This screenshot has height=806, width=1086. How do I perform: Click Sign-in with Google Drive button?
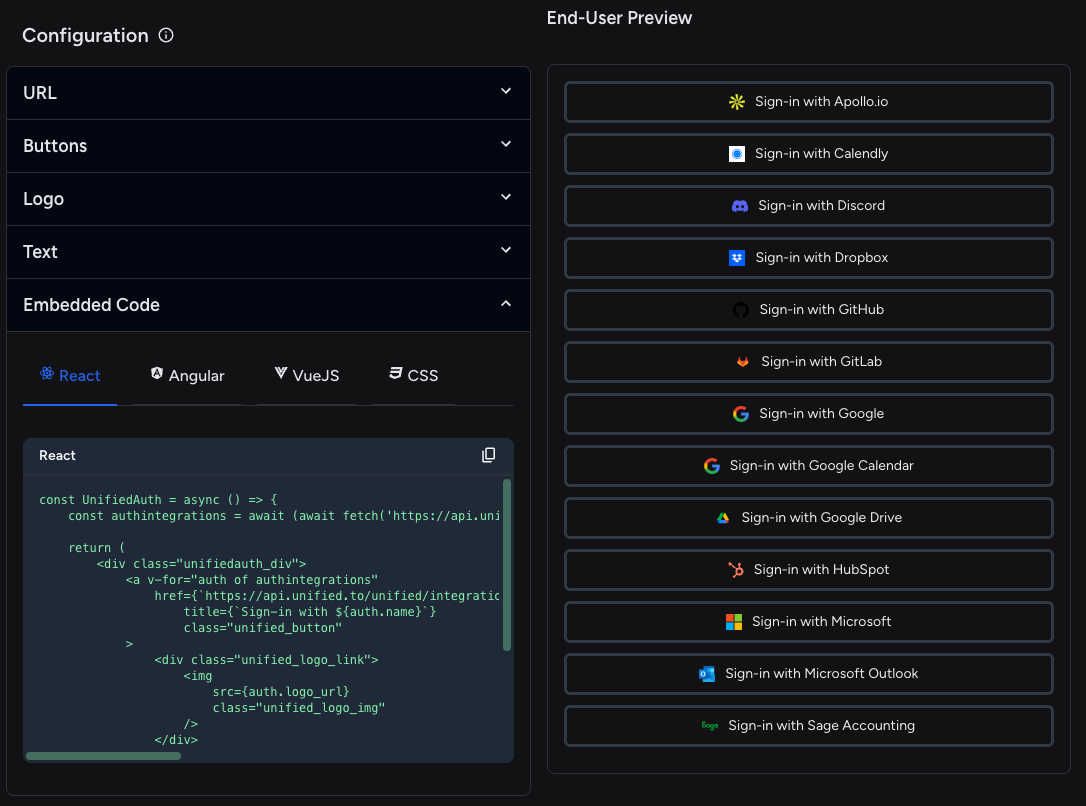click(x=809, y=518)
